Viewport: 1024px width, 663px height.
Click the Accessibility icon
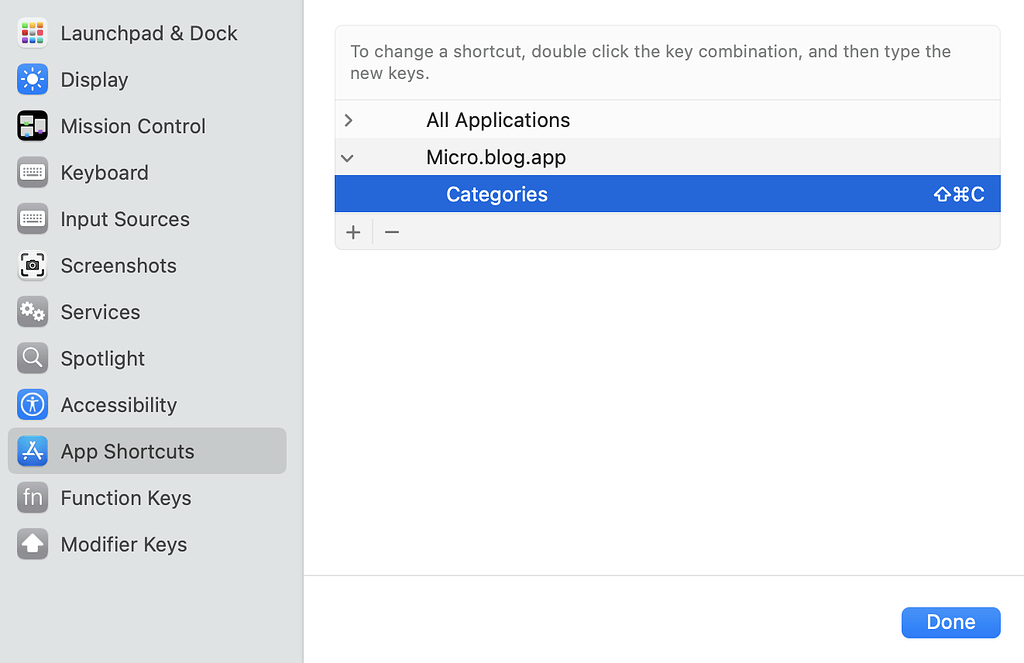point(32,405)
